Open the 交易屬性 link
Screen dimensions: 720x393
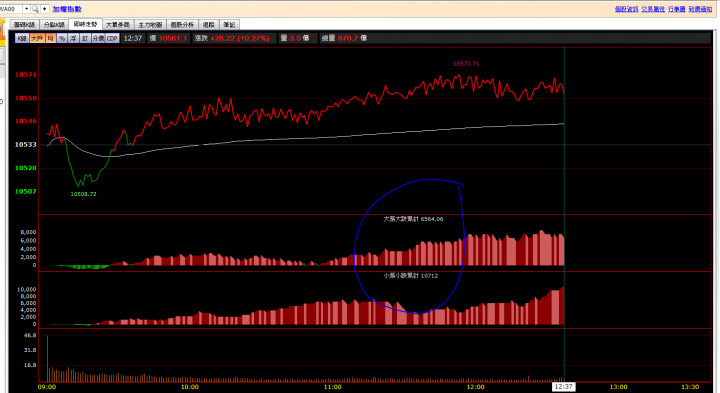click(653, 9)
